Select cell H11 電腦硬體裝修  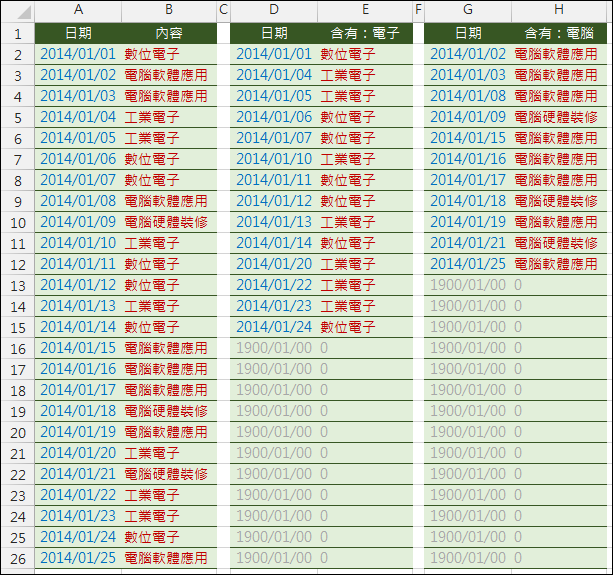click(x=559, y=243)
